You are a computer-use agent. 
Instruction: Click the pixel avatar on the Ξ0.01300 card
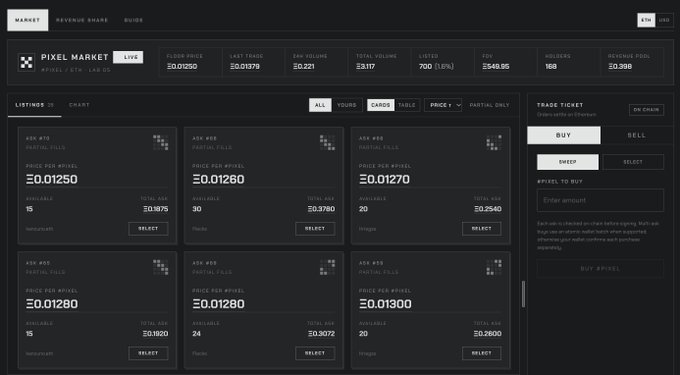tap(494, 267)
